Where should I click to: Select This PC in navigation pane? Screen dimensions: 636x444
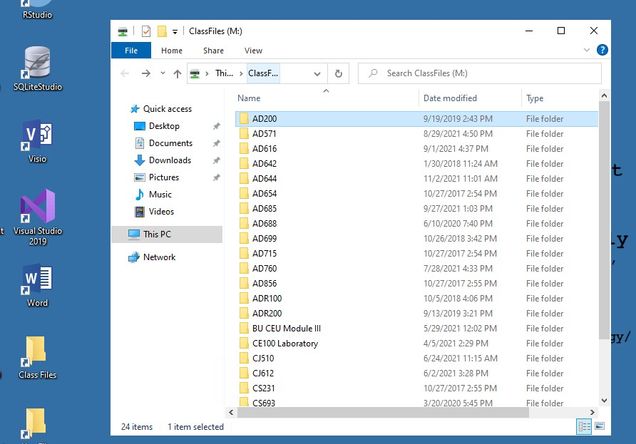tap(157, 234)
